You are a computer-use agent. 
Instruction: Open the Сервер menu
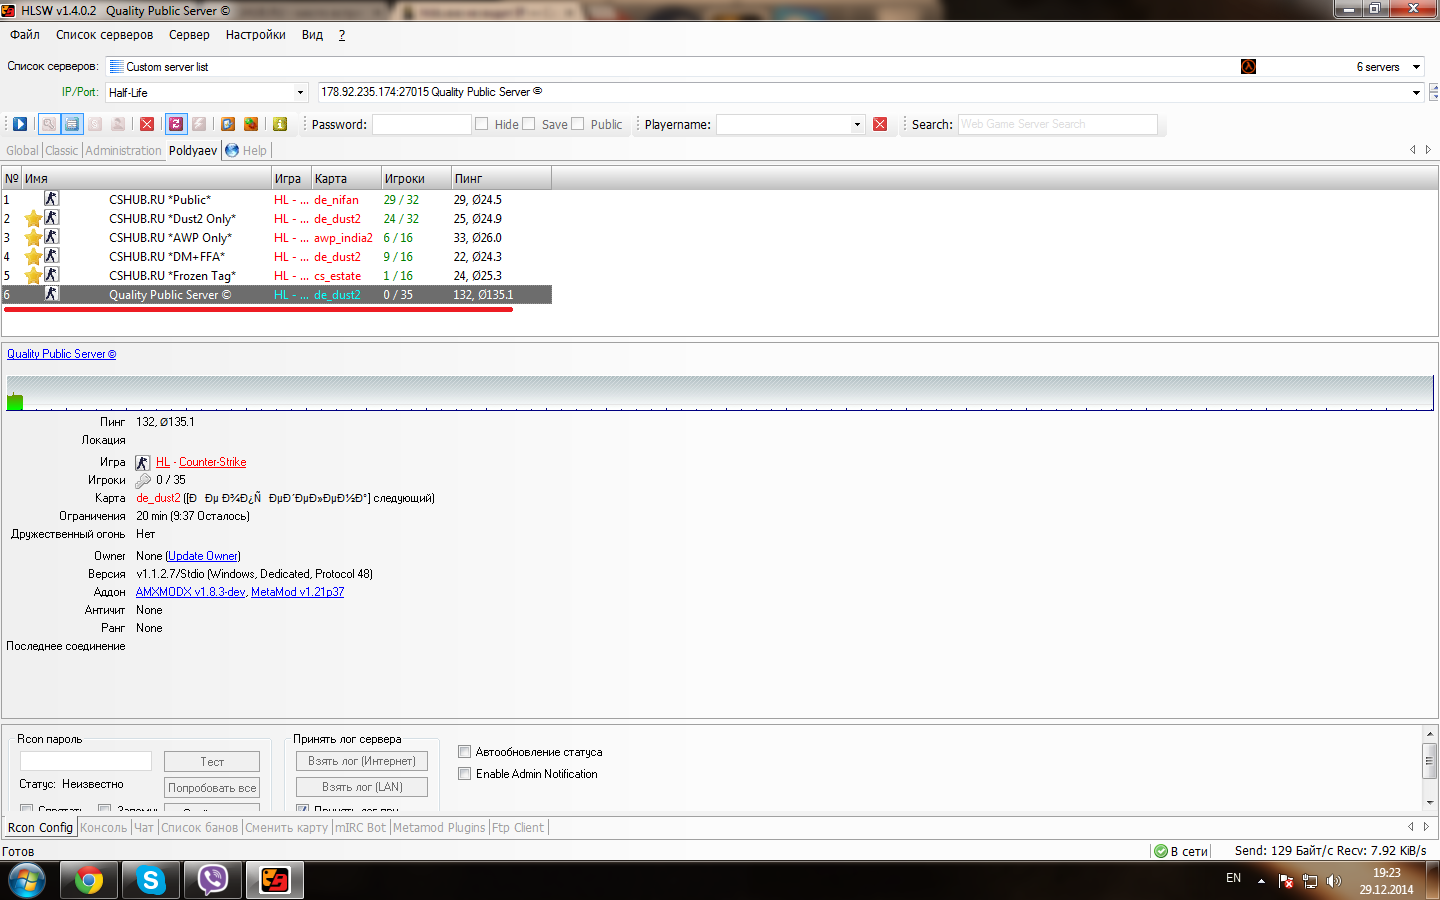[x=189, y=35]
